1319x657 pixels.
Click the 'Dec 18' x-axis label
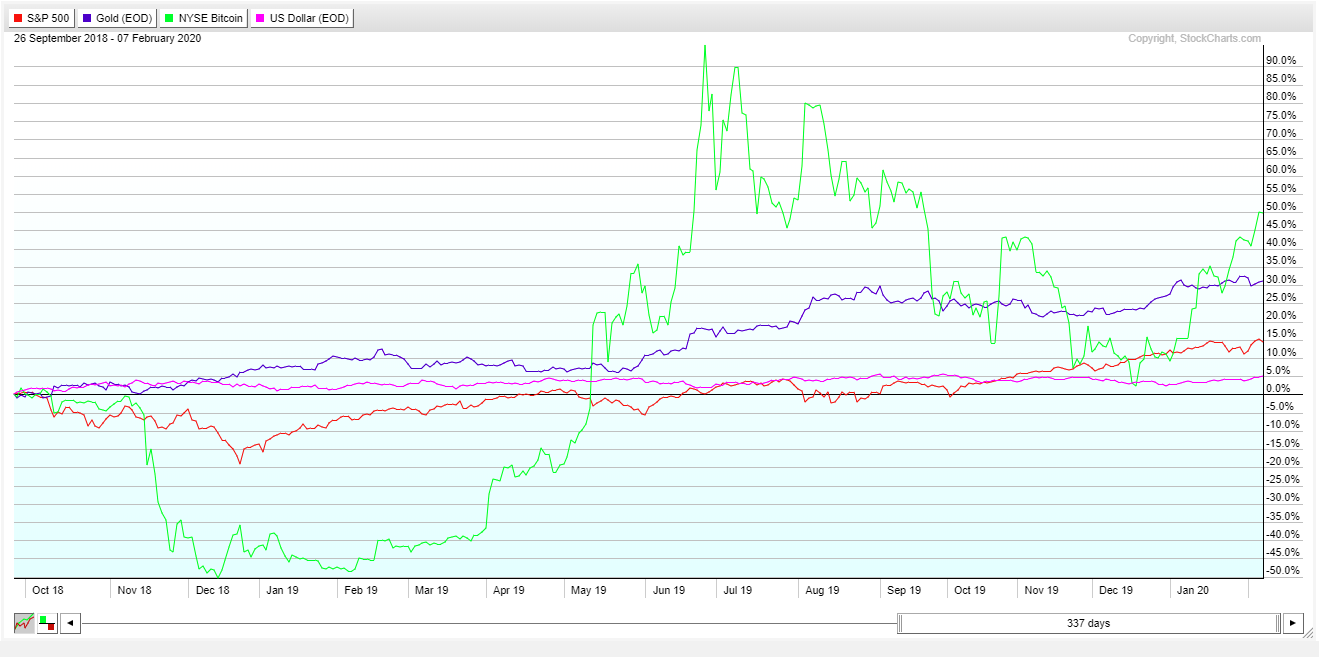[x=212, y=590]
